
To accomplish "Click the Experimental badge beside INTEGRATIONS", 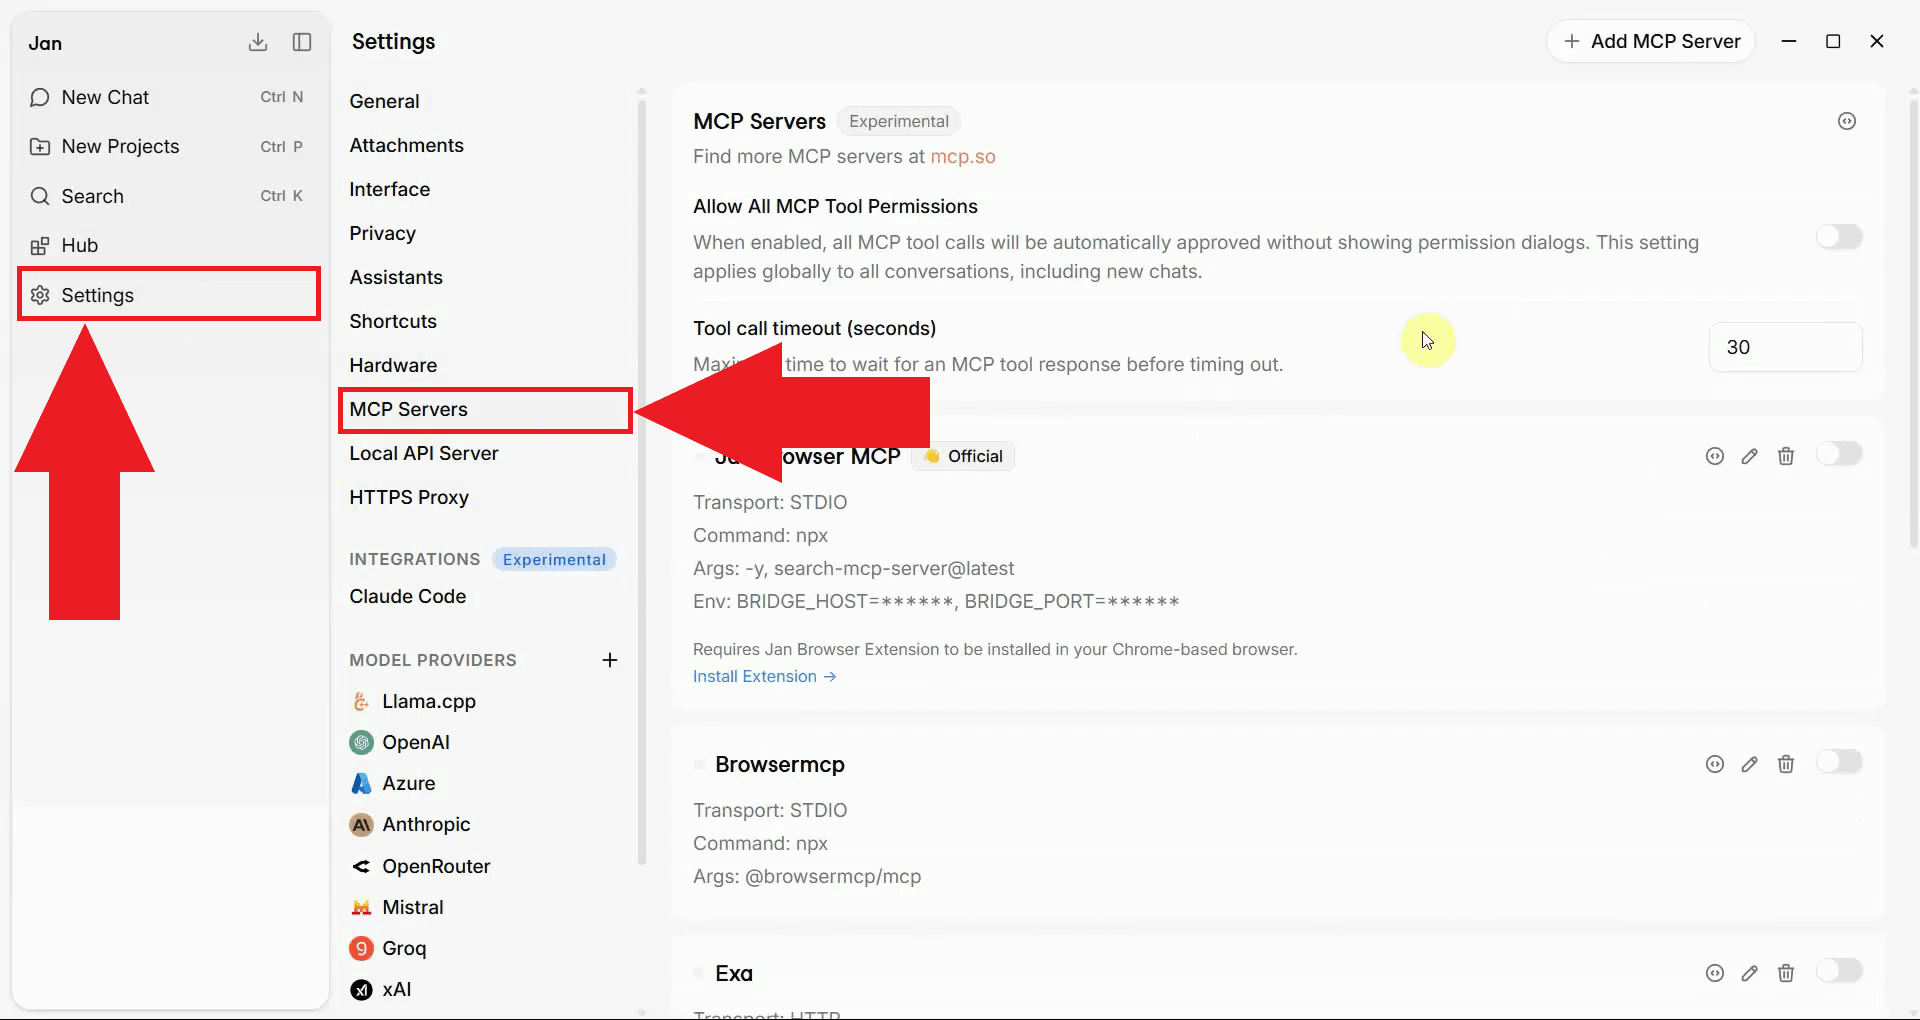I will click(x=554, y=560).
